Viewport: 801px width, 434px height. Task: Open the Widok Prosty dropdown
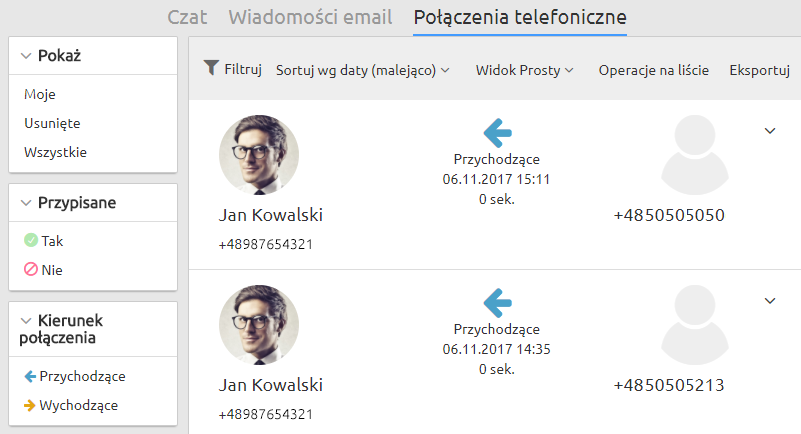click(x=525, y=70)
